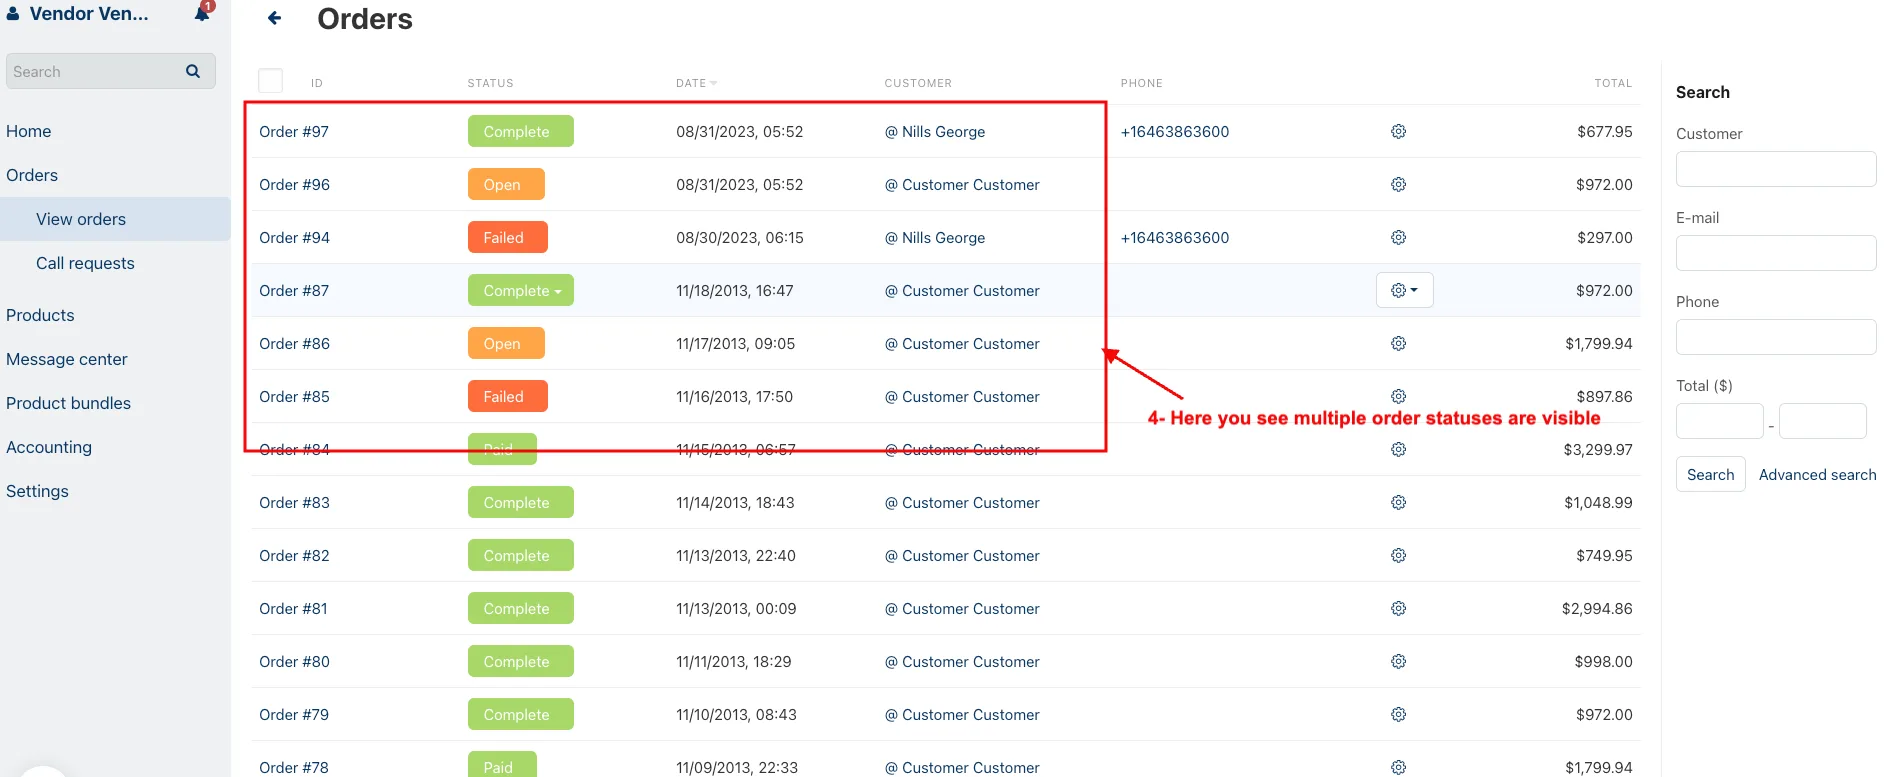Open gear menu for Order #85
The image size is (1886, 777).
coord(1398,396)
